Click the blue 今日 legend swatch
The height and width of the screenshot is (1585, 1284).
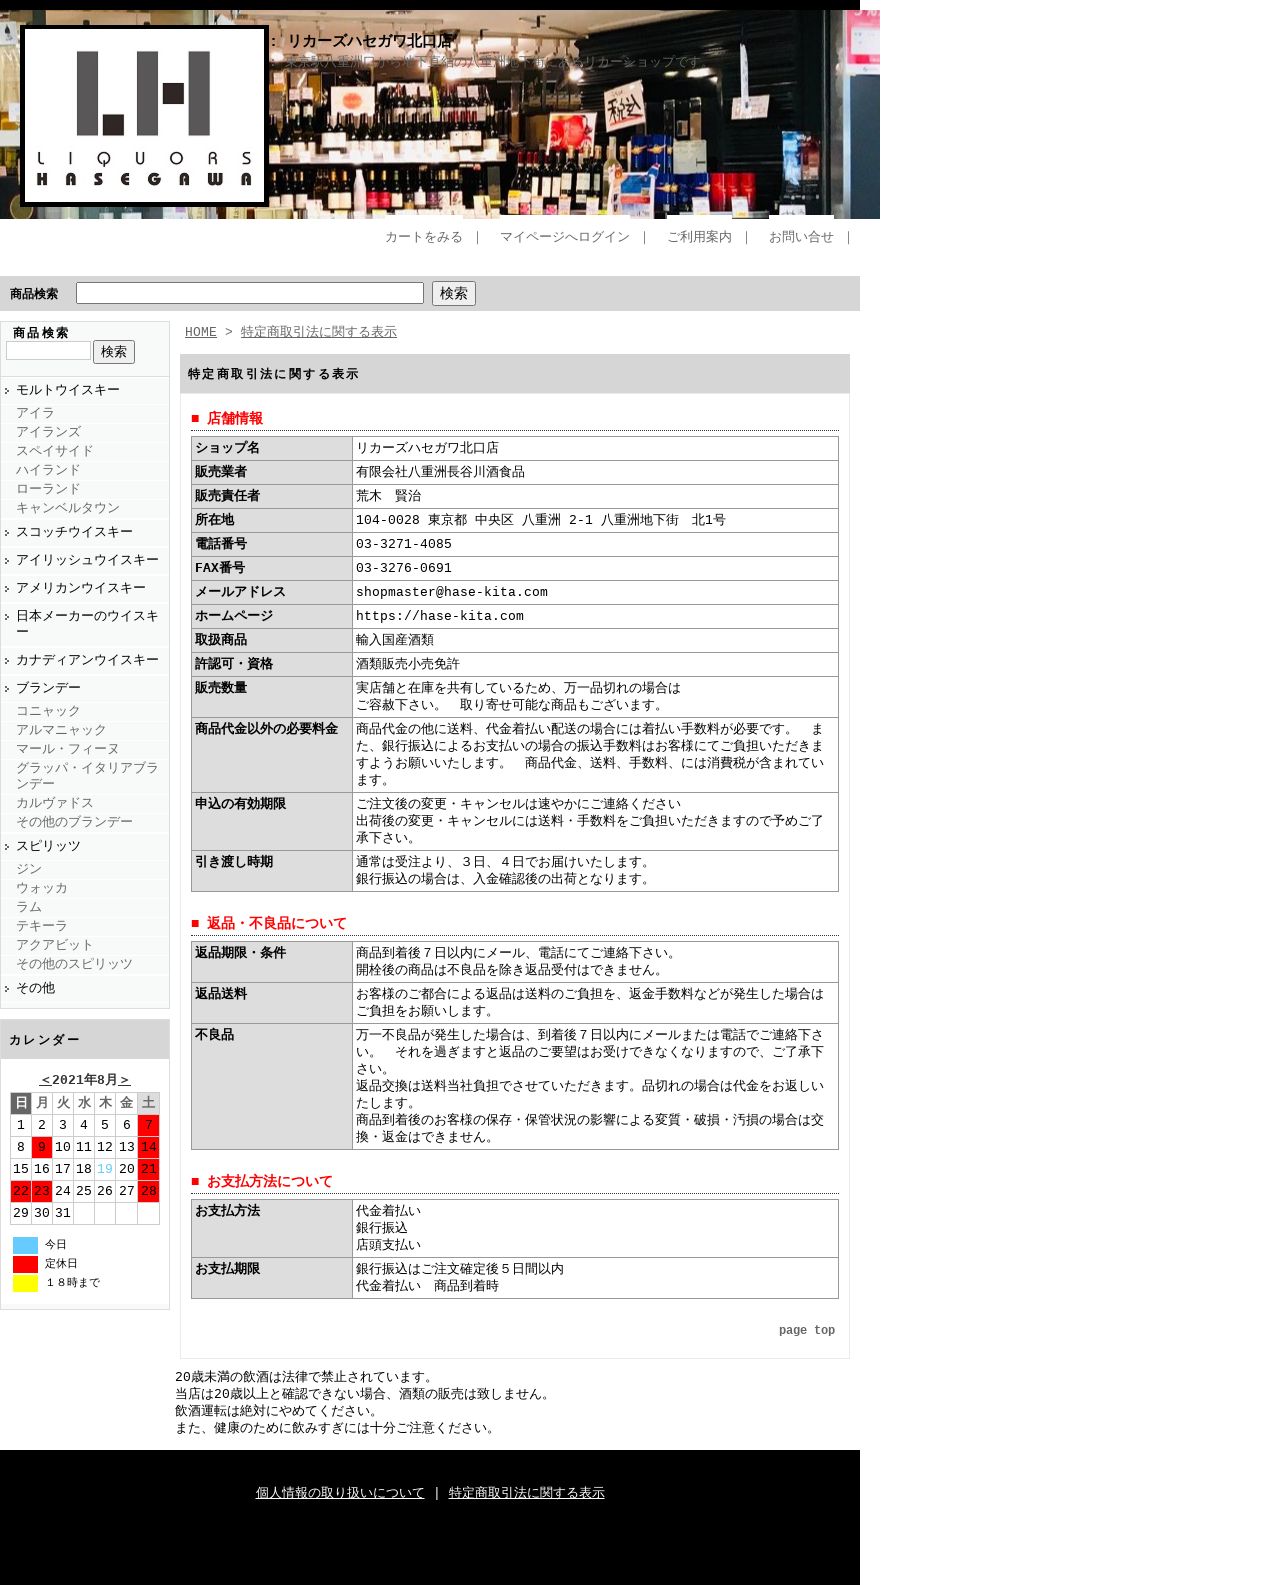25,1245
